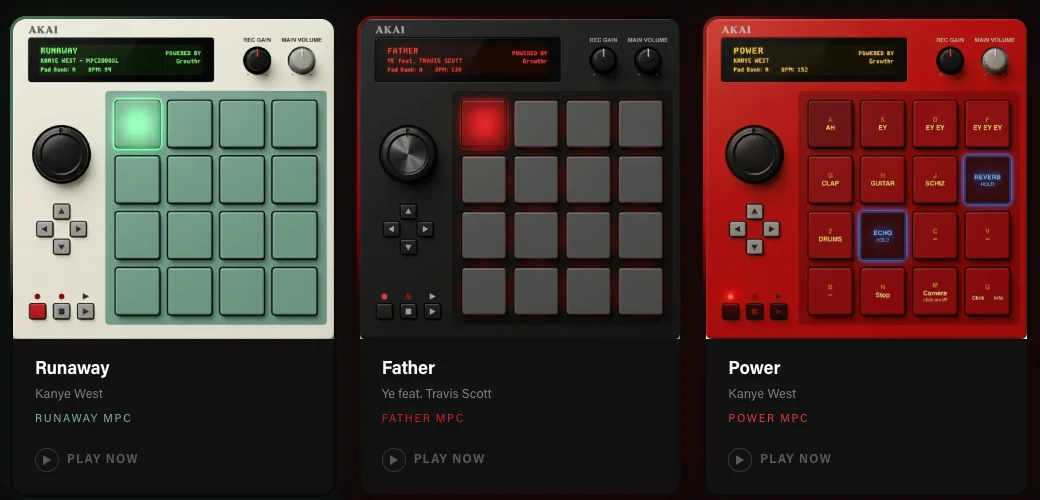Hit the play button on Father MPC device
The width and height of the screenshot is (1040, 500).
[432, 311]
